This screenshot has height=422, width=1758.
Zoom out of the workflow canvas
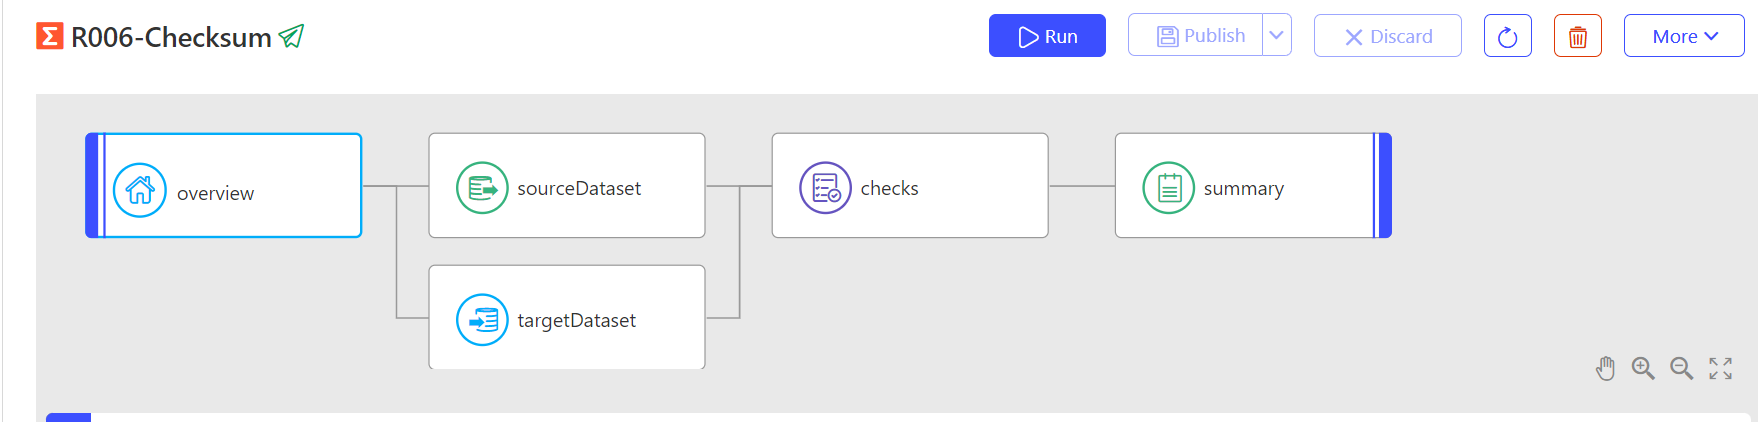pyautogui.click(x=1681, y=368)
